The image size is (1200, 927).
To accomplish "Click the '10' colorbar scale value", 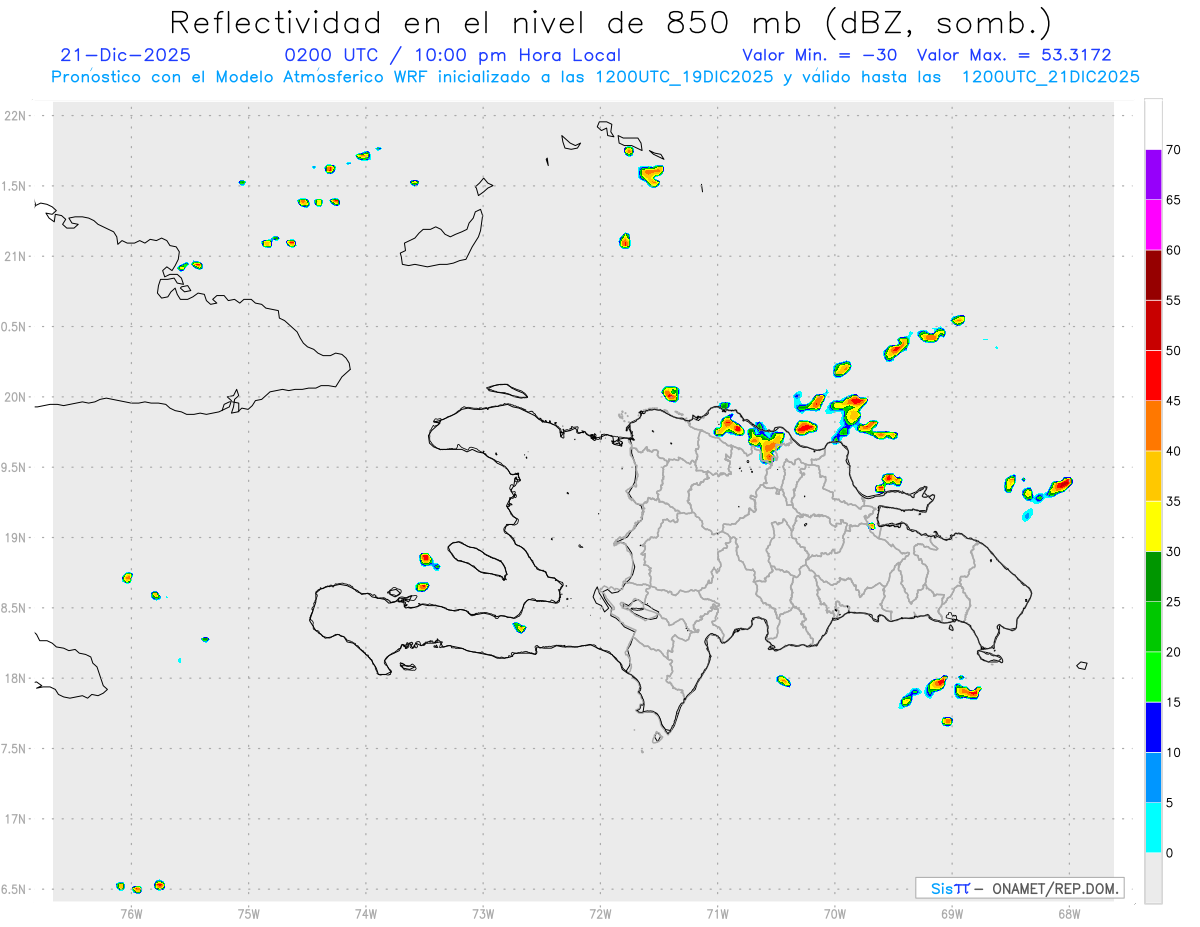I will [x=1173, y=753].
